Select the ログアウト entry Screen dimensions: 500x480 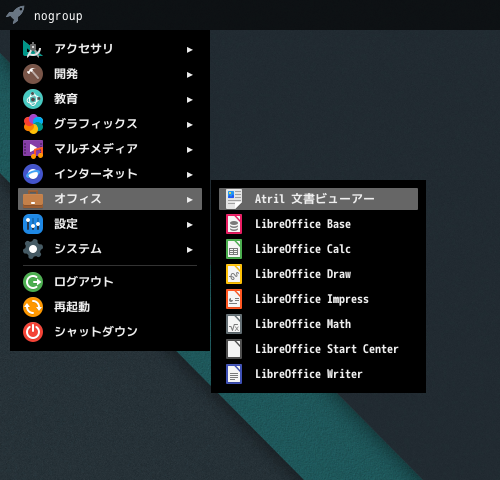coord(110,282)
